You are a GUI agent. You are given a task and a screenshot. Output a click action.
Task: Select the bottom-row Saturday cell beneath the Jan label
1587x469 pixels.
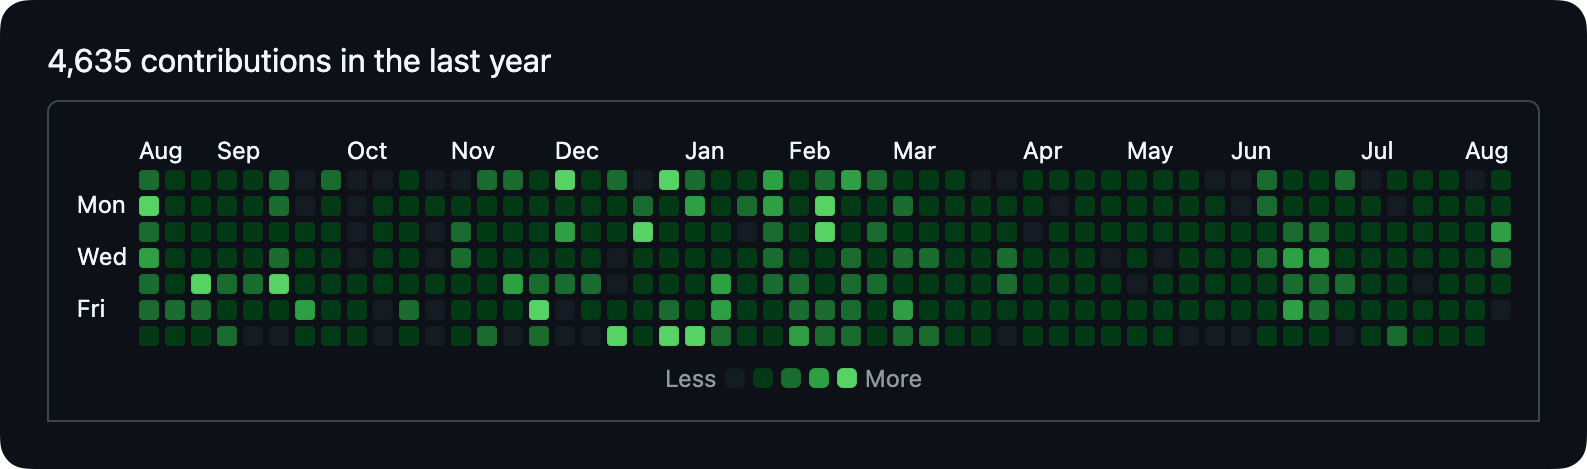point(695,336)
